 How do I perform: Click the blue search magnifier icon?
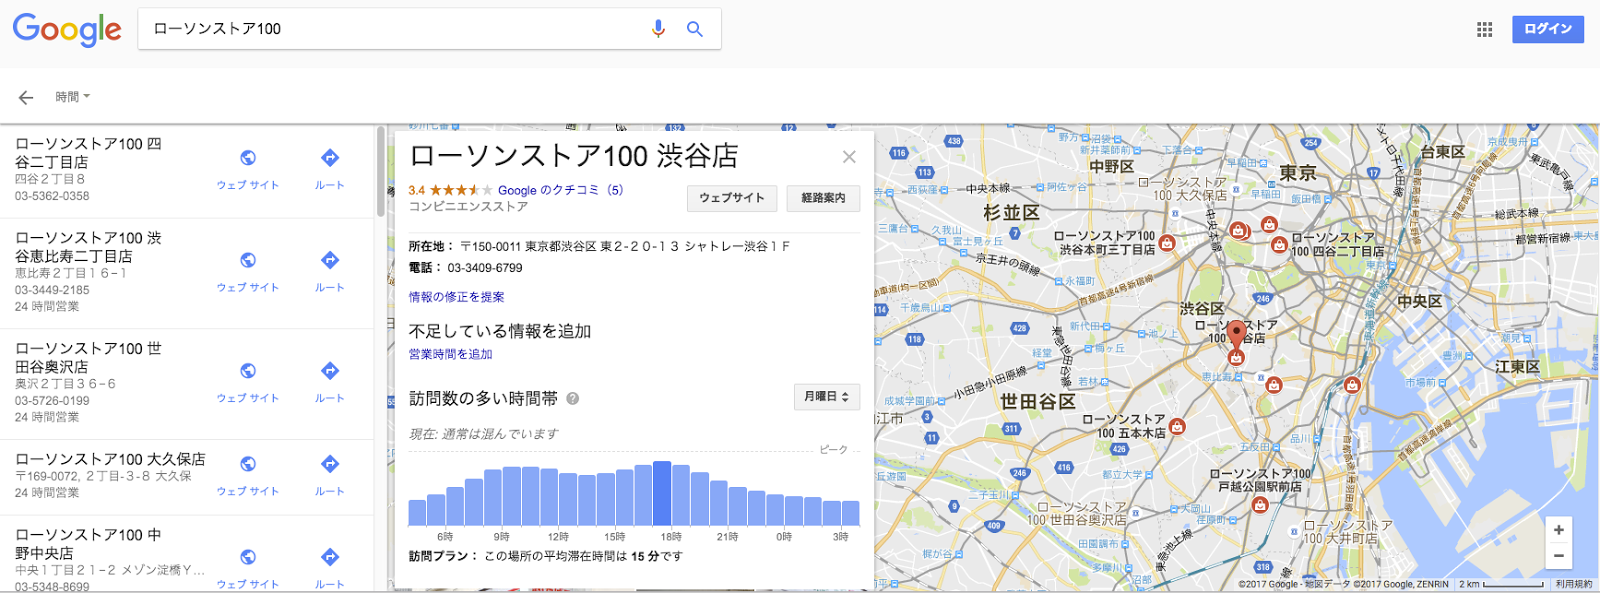click(695, 29)
